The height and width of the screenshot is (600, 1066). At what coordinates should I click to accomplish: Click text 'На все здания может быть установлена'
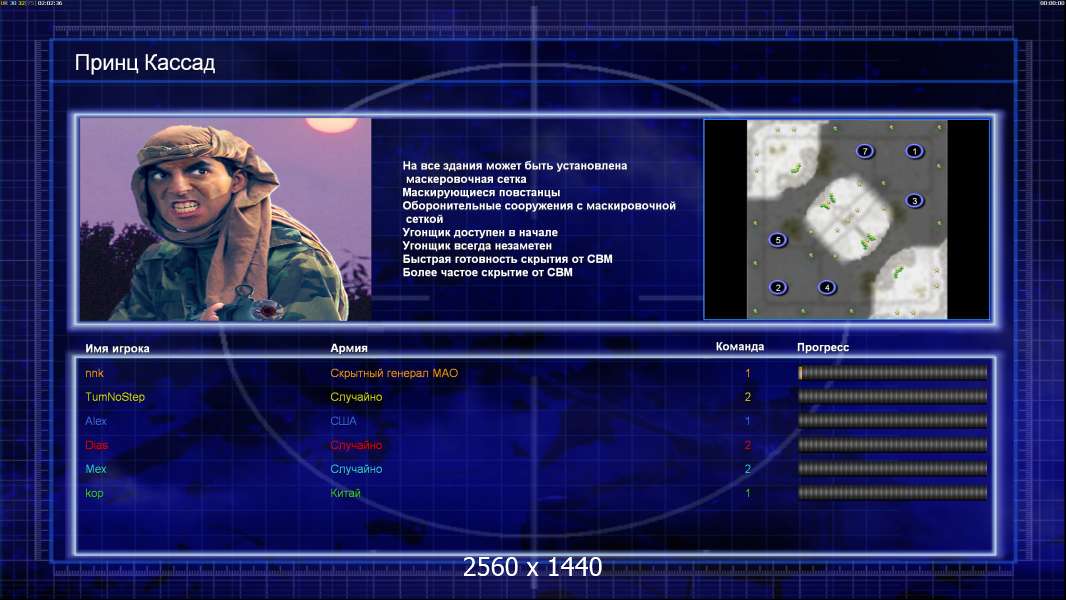(515, 166)
